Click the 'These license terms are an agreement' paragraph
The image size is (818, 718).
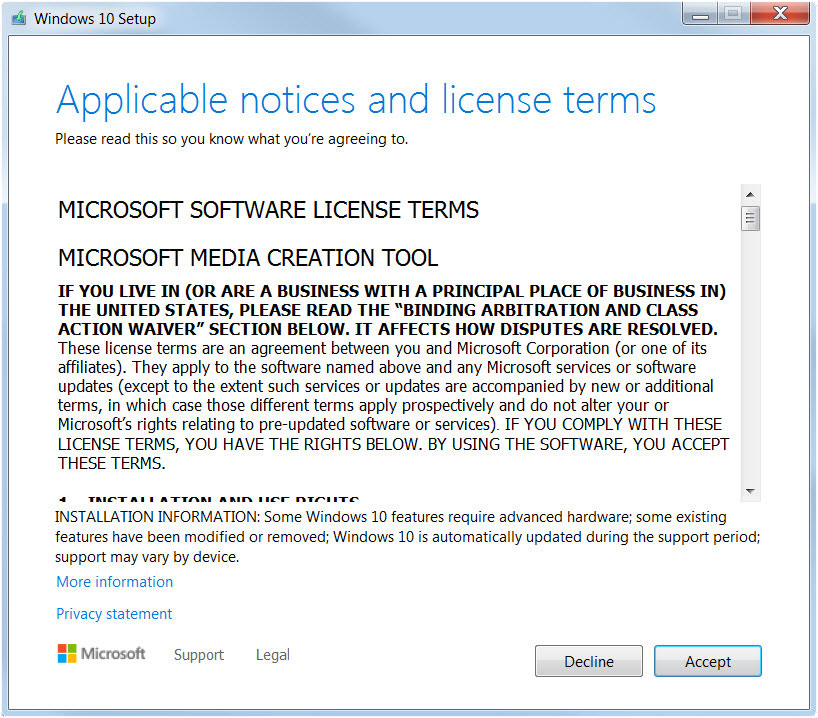393,405
